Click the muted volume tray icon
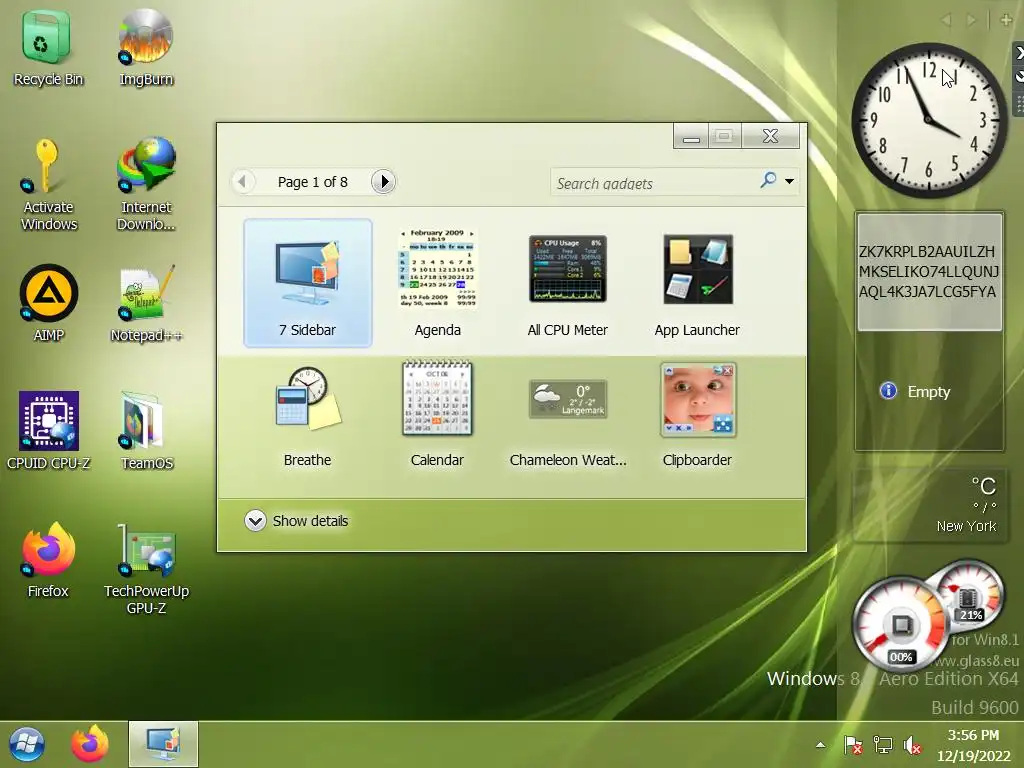Screen dimensions: 1024x768 click(x=912, y=745)
